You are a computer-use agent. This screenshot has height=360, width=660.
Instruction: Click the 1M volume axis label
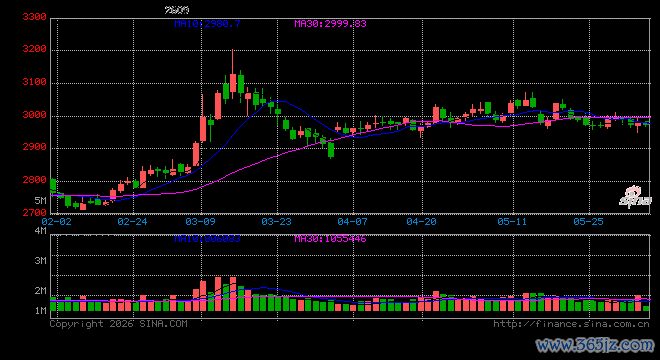pos(40,311)
